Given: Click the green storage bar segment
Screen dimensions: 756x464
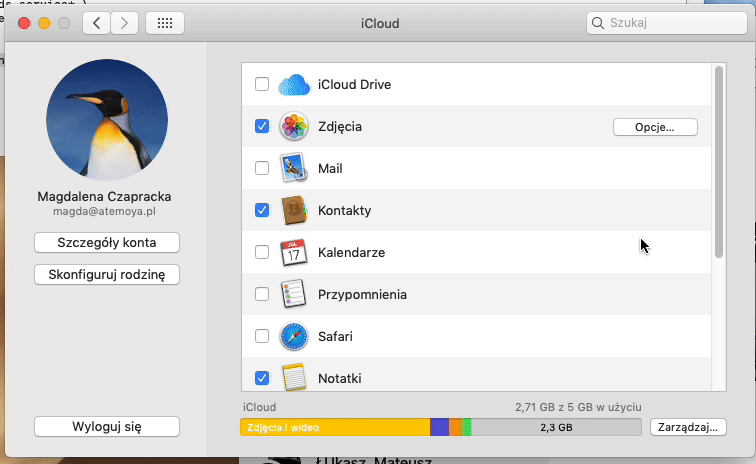Looking at the screenshot, I should click(466, 427).
